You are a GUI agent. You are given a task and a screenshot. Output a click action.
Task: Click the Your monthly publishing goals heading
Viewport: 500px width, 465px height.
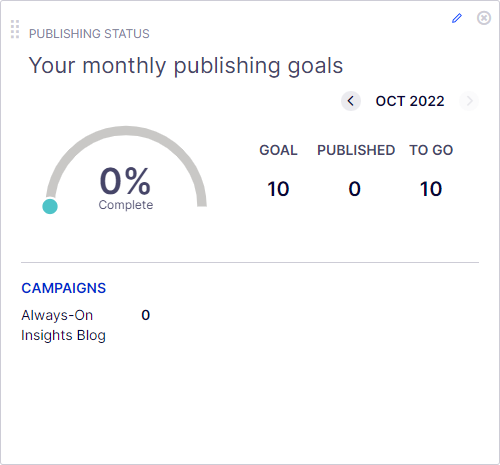[186, 66]
